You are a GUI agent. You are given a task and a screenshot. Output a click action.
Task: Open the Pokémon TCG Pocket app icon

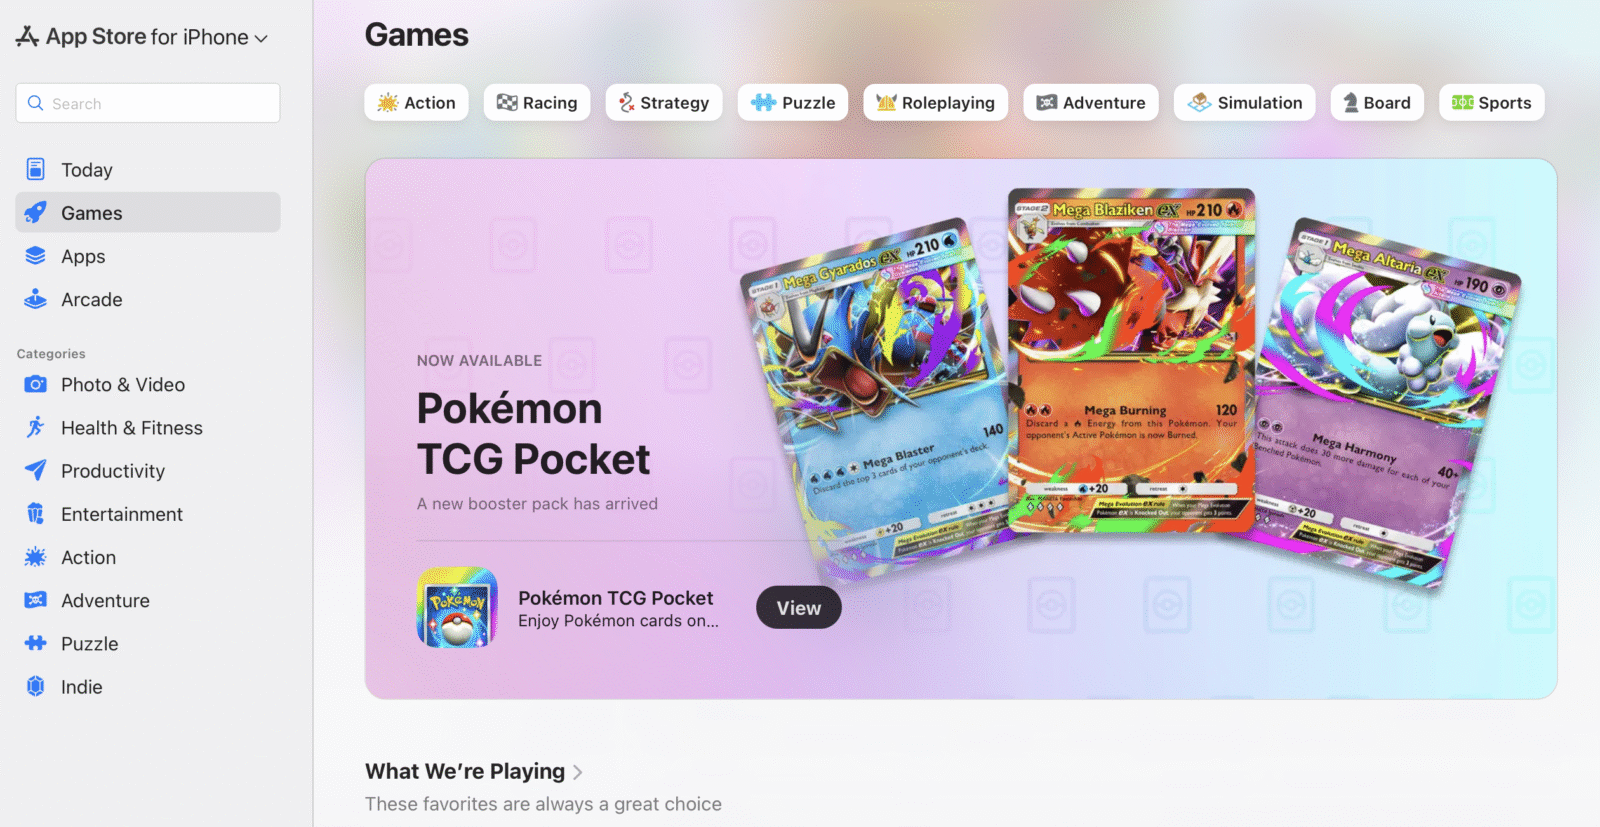(x=457, y=607)
